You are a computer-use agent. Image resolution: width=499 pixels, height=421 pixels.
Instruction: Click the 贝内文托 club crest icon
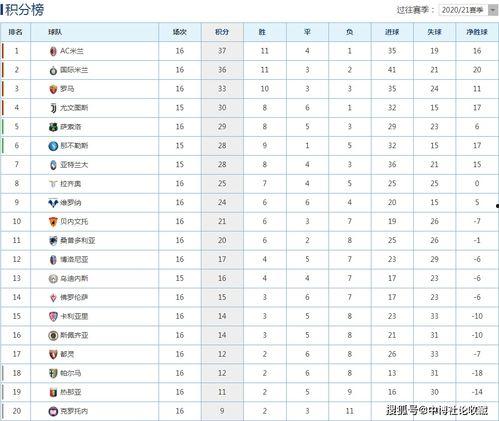click(53, 222)
